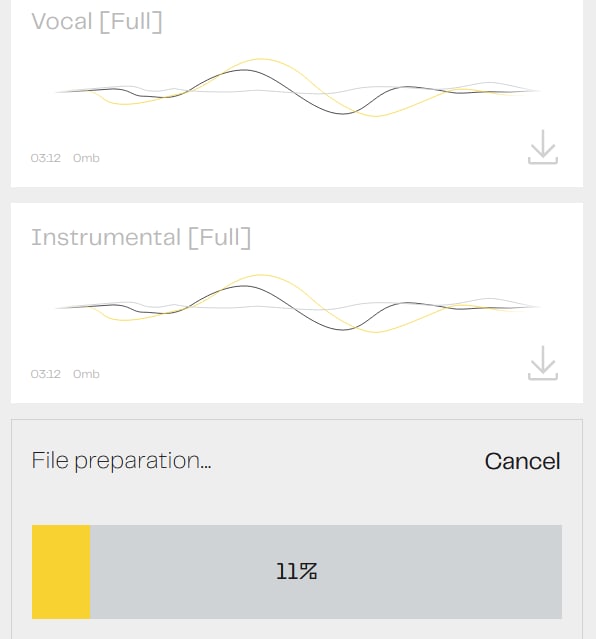The image size is (596, 639).
Task: Click the dark curve's lowest dip in Vocal waveform
Action: click(343, 113)
